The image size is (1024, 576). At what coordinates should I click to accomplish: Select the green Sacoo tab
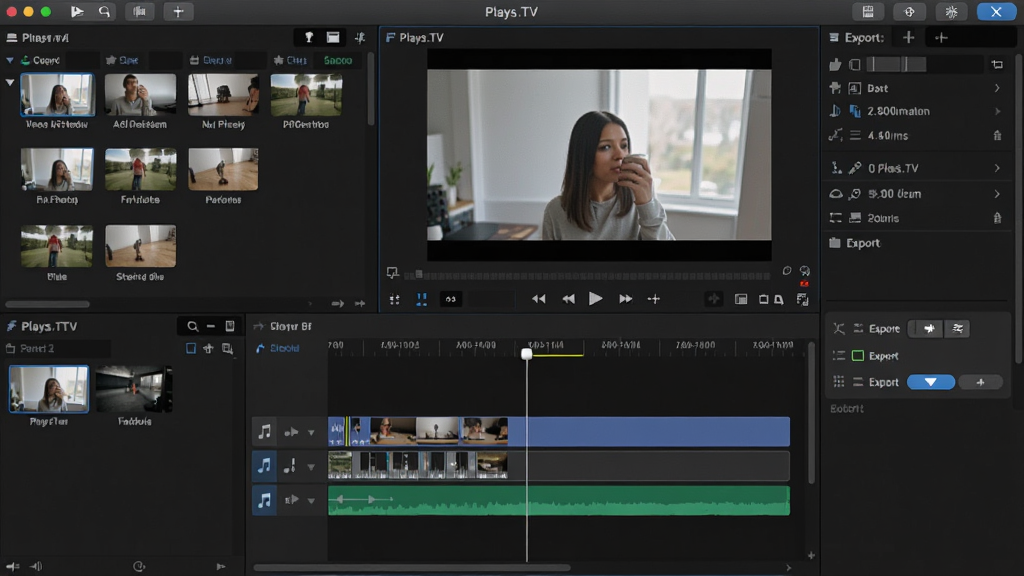click(338, 60)
